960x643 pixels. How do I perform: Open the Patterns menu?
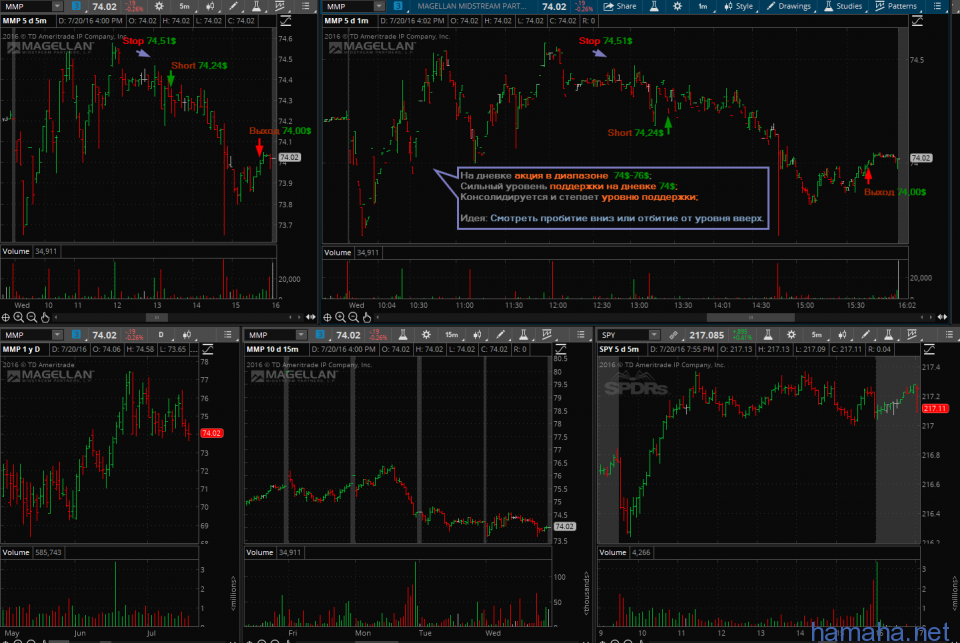(896, 6)
